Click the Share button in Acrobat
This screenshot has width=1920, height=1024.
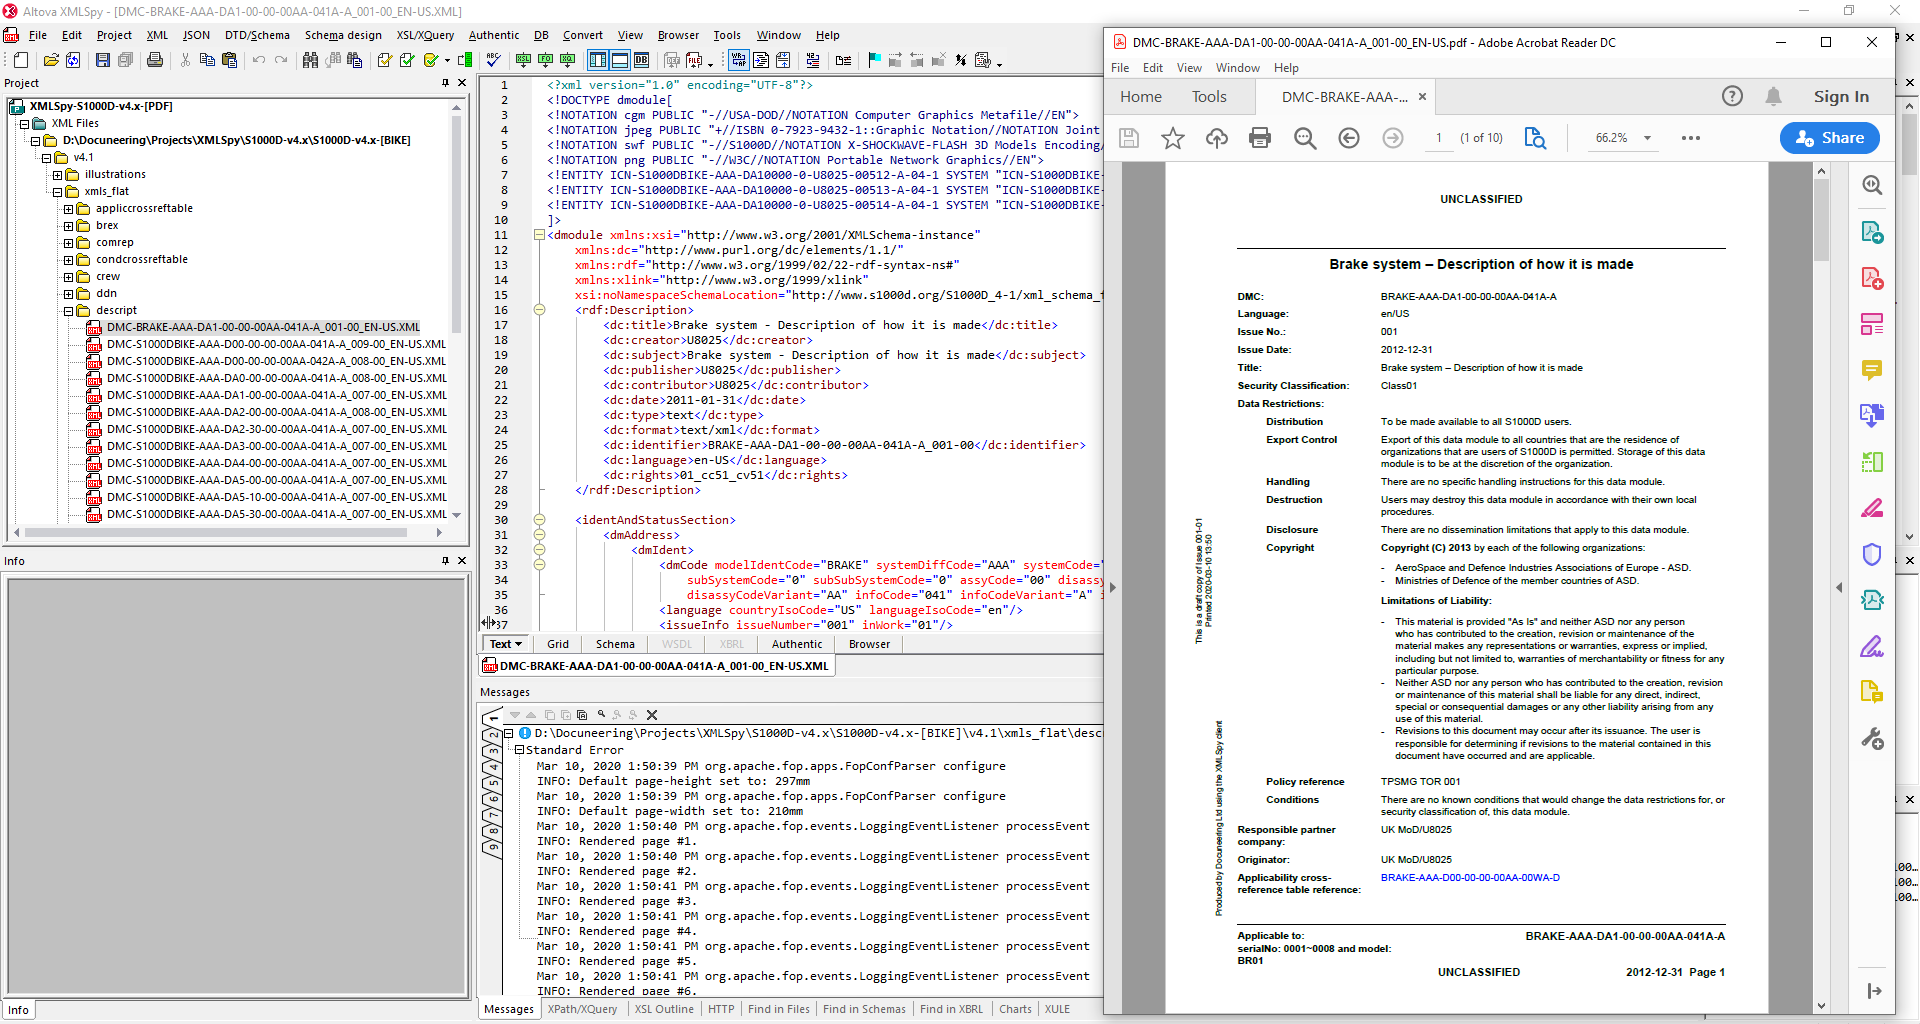click(x=1830, y=138)
